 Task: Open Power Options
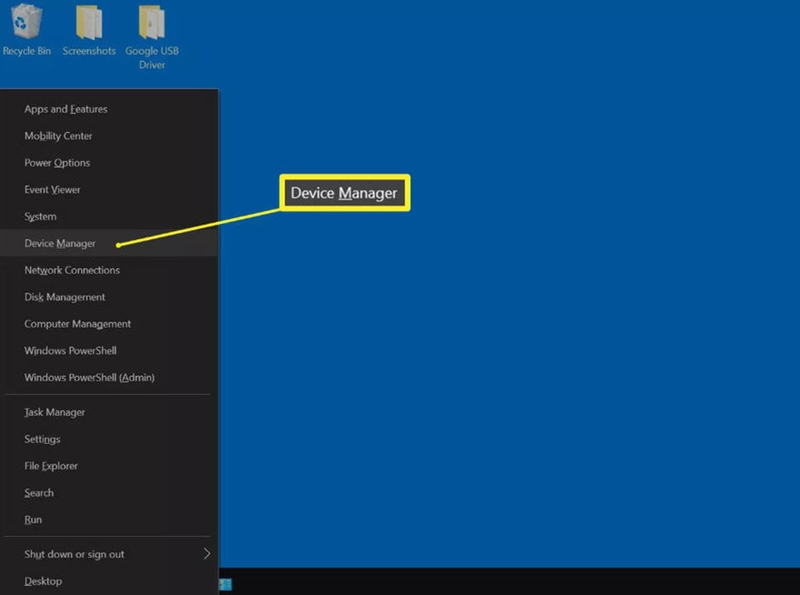pos(111,163)
